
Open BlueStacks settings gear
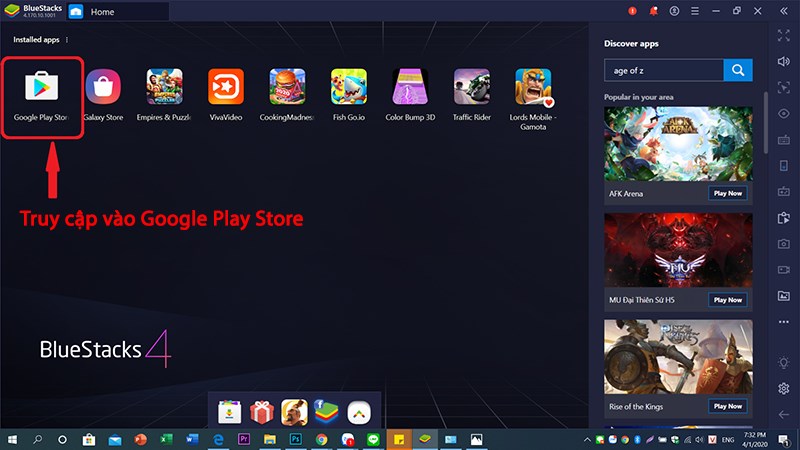[x=784, y=389]
